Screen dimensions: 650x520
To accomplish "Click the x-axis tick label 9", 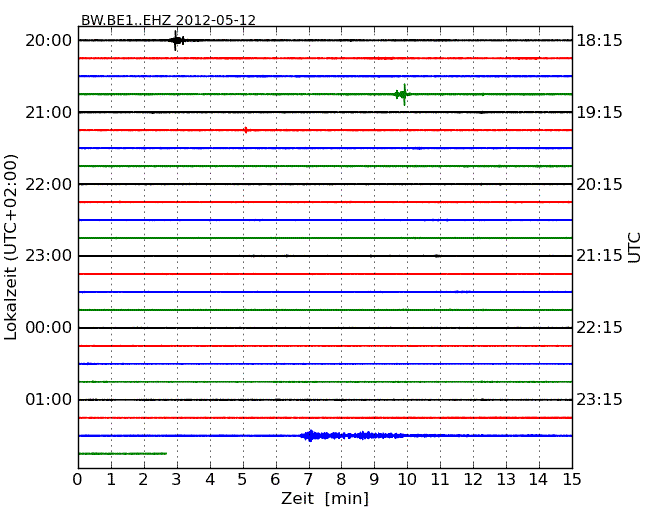I will point(374,479).
